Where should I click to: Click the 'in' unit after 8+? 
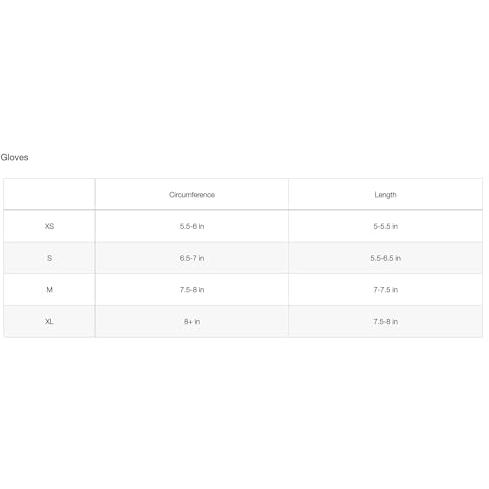coord(197,321)
